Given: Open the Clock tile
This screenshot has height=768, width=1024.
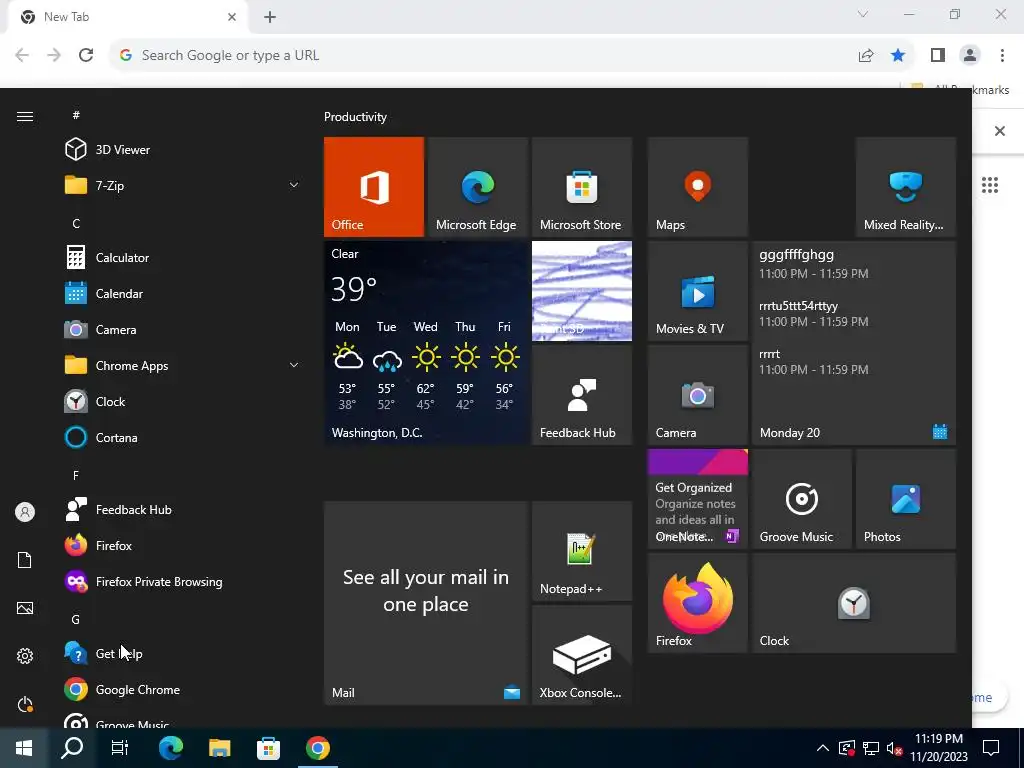Looking at the screenshot, I should pos(854,603).
